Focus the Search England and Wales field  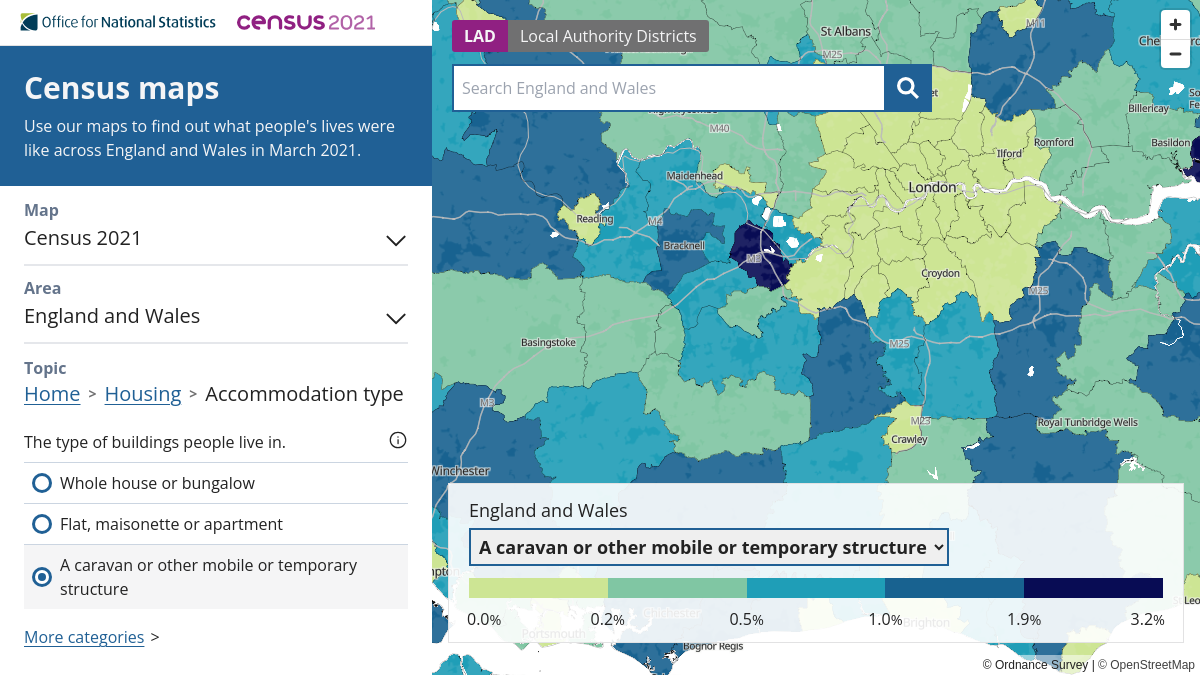click(669, 88)
